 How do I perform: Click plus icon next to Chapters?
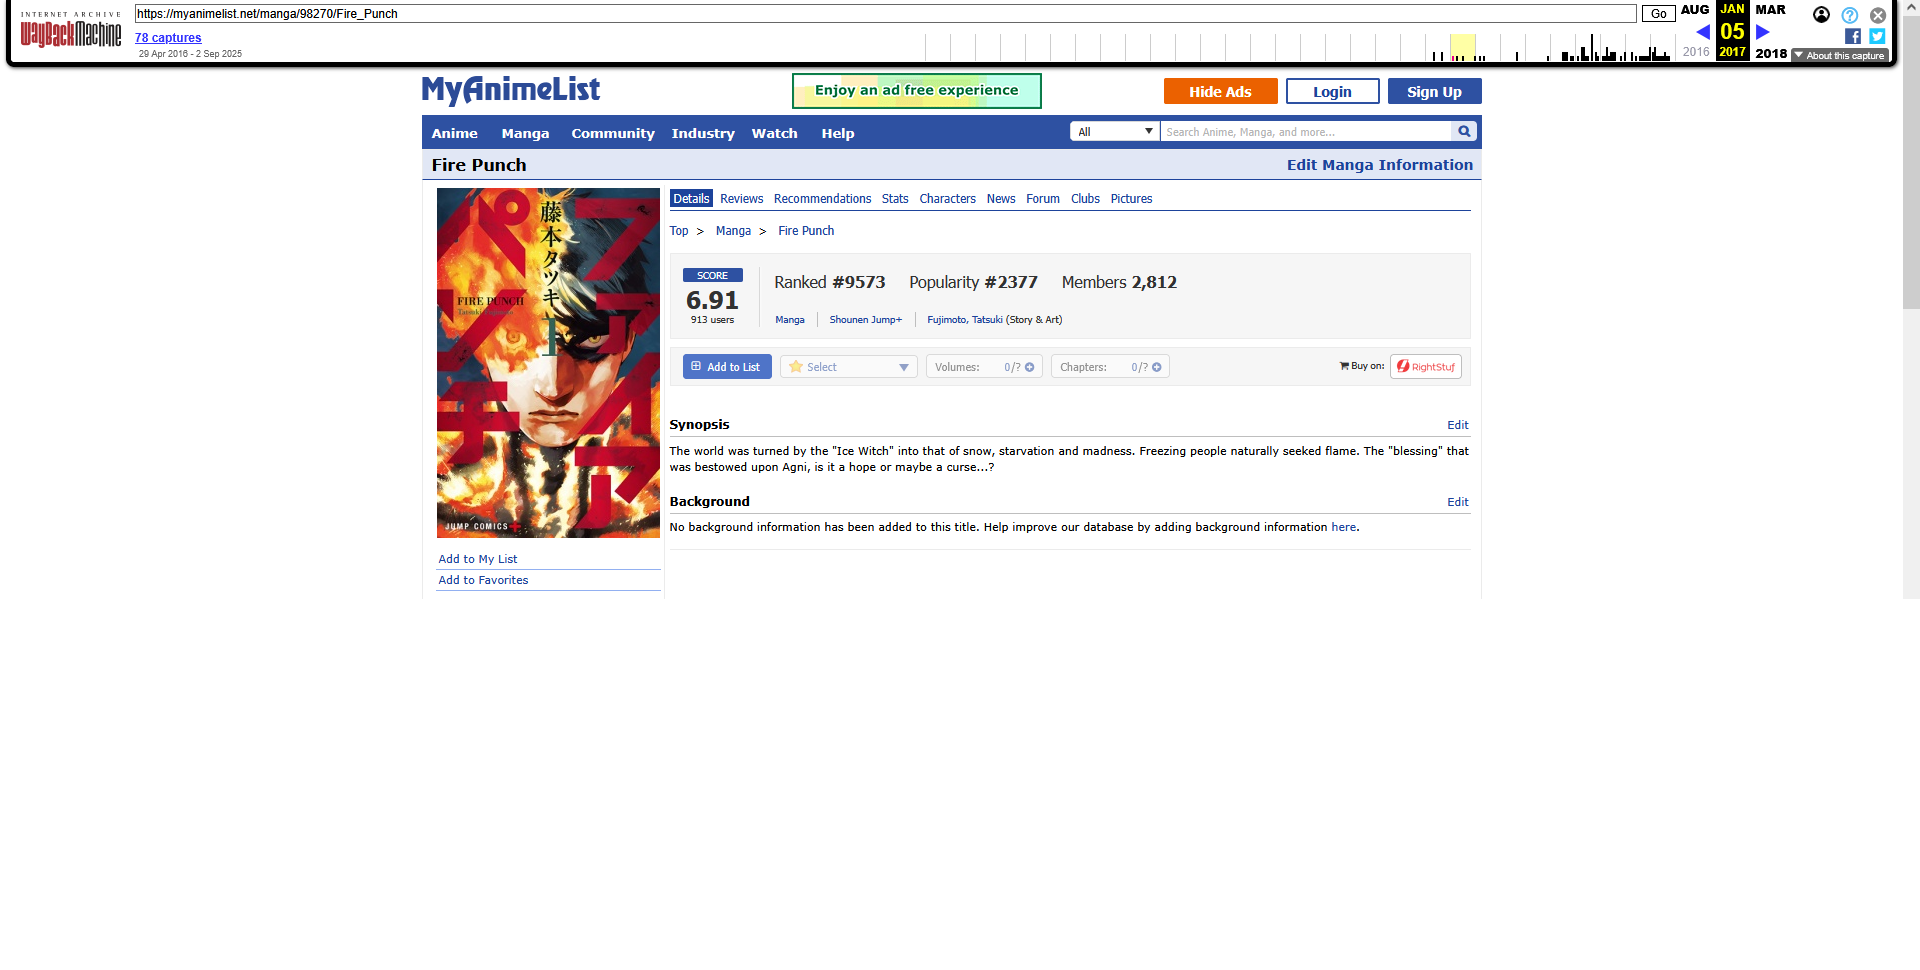[x=1157, y=367]
